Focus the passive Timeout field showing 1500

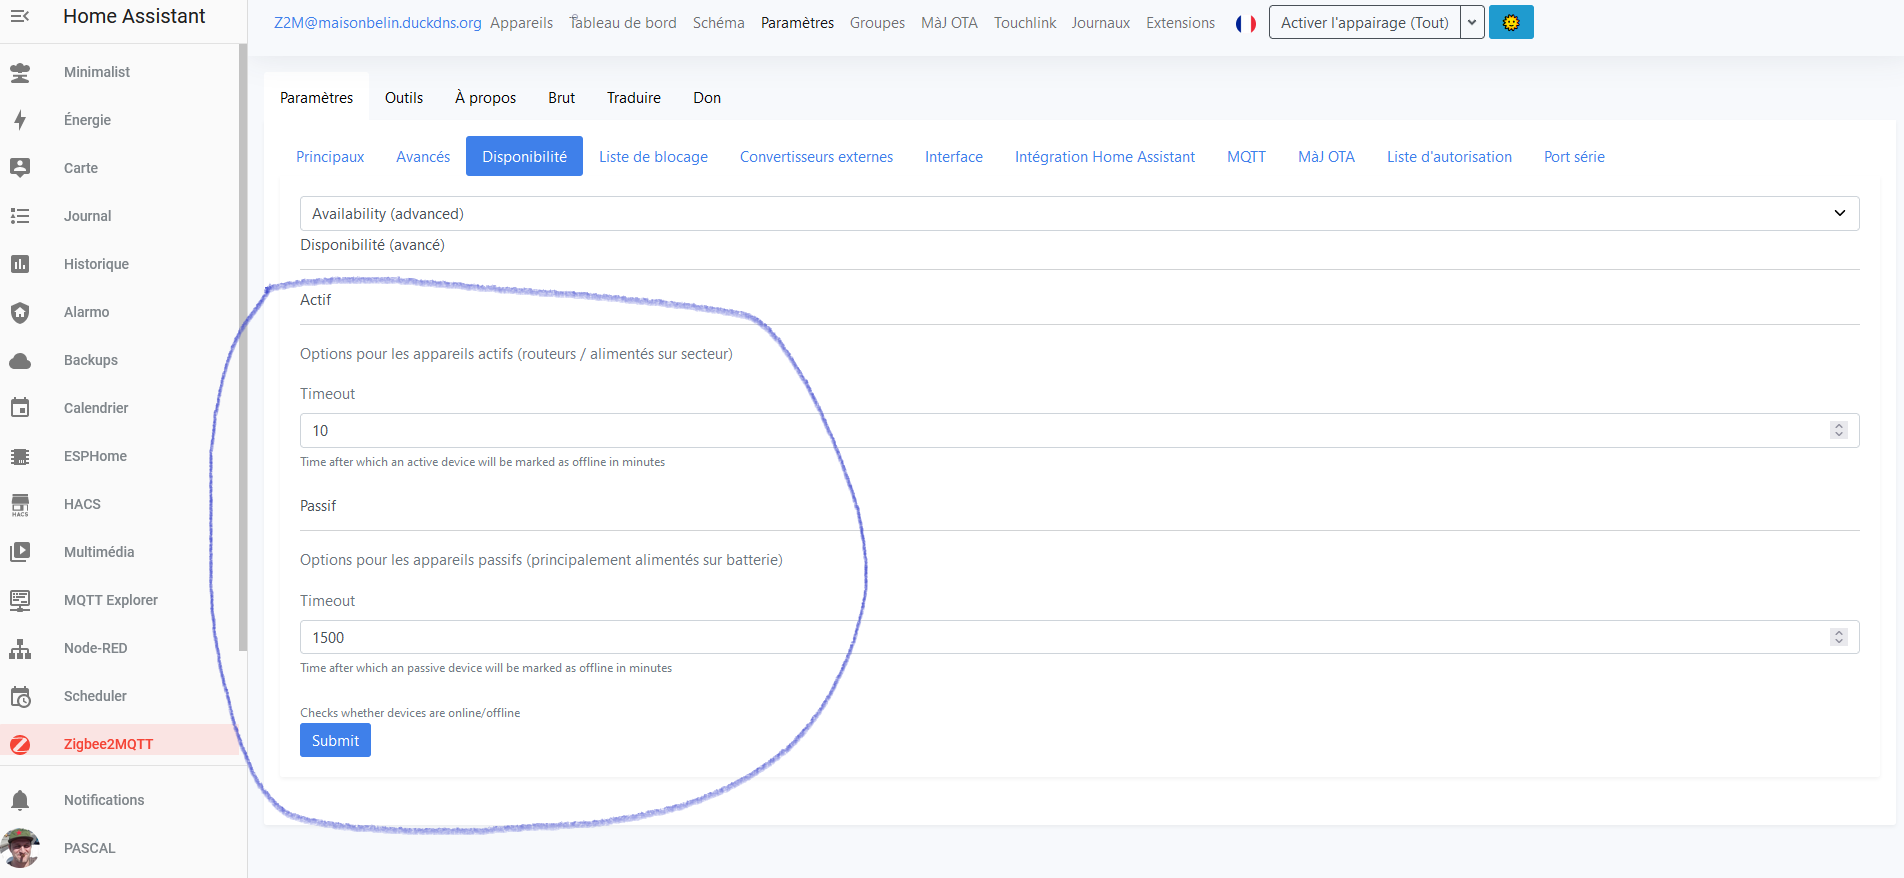(1079, 637)
